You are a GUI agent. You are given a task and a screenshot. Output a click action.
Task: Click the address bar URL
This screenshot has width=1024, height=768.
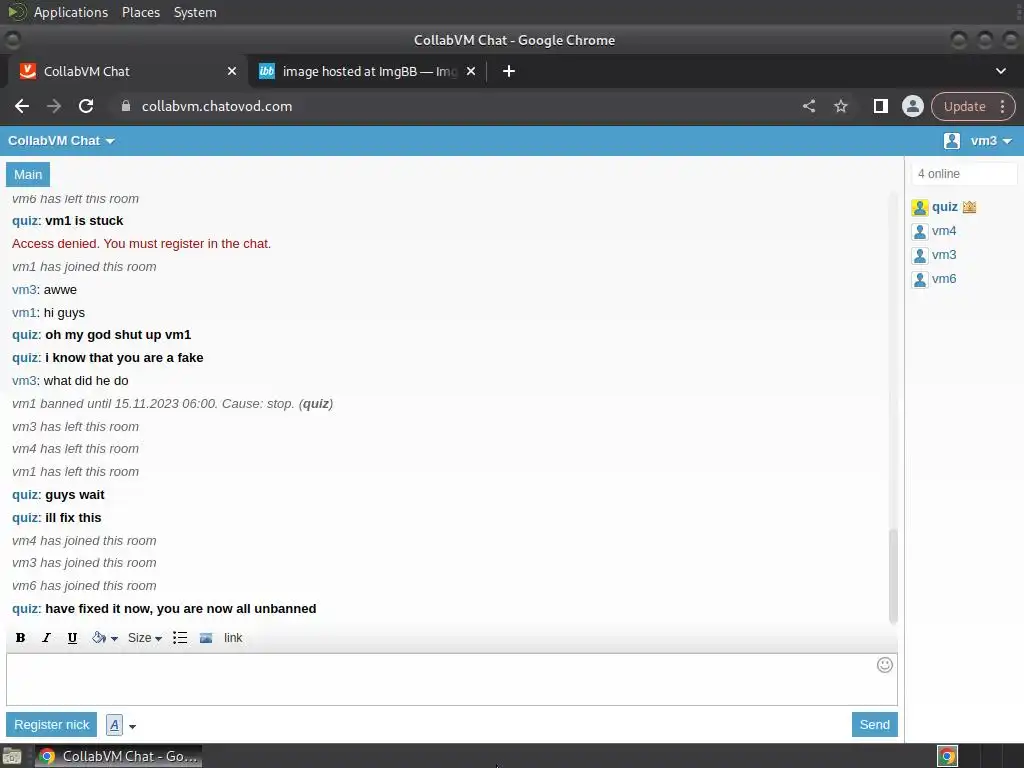pos(217,106)
